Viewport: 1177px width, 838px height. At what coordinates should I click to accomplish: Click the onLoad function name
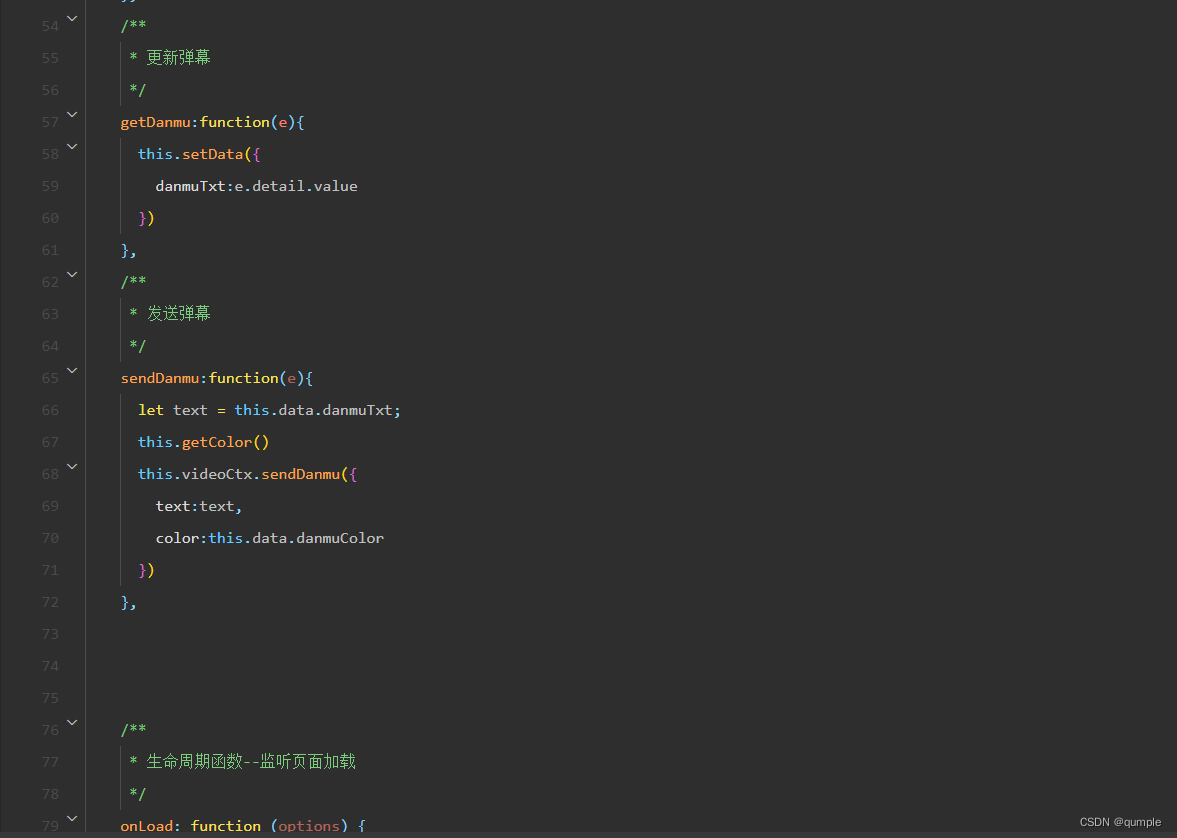point(146,826)
